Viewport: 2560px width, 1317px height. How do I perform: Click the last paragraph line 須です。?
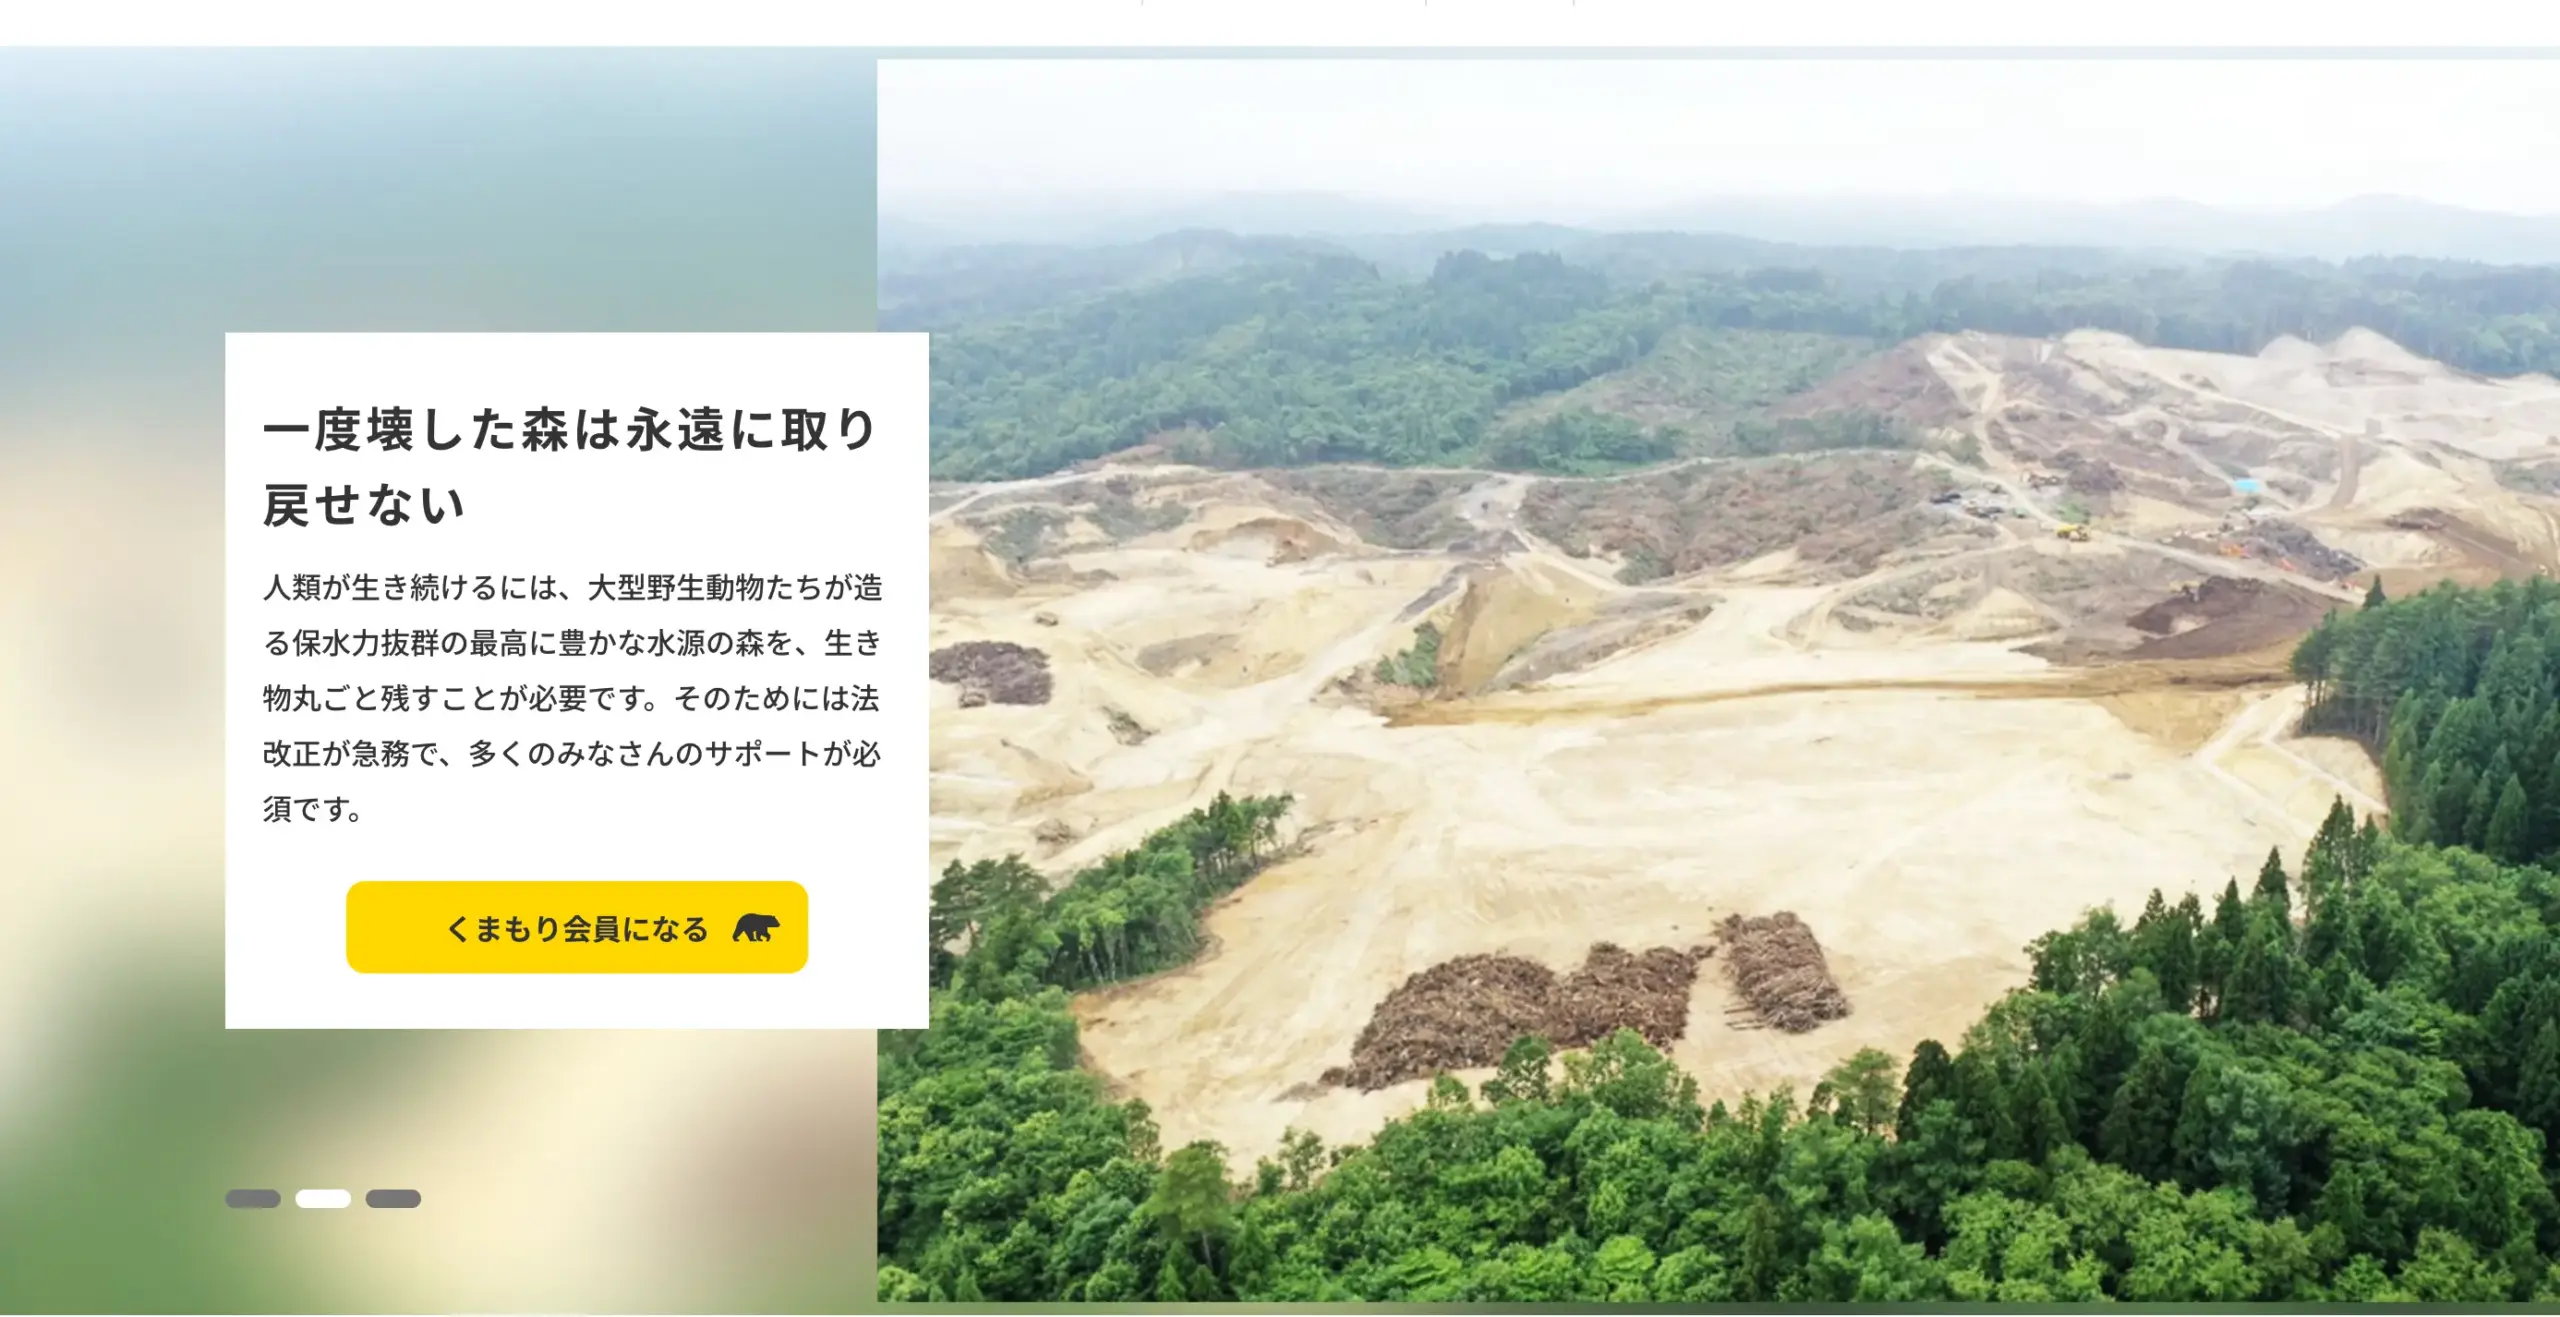point(314,808)
